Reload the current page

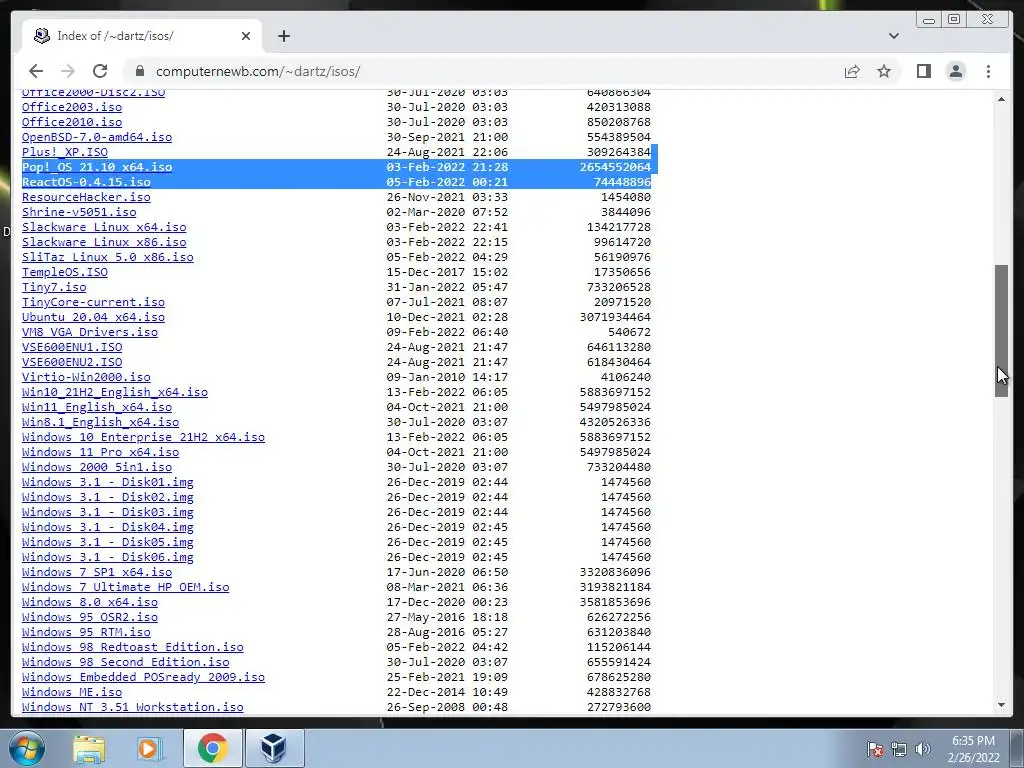[100, 71]
